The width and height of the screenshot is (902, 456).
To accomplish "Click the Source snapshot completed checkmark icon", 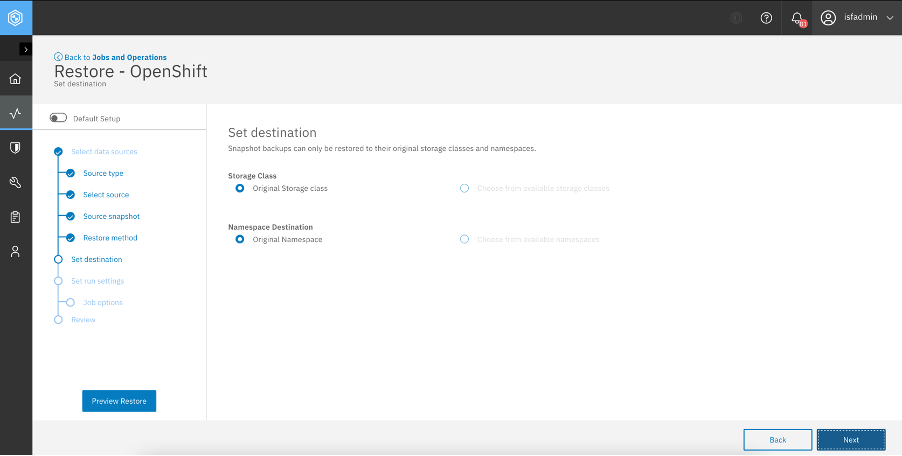I will click(x=70, y=216).
